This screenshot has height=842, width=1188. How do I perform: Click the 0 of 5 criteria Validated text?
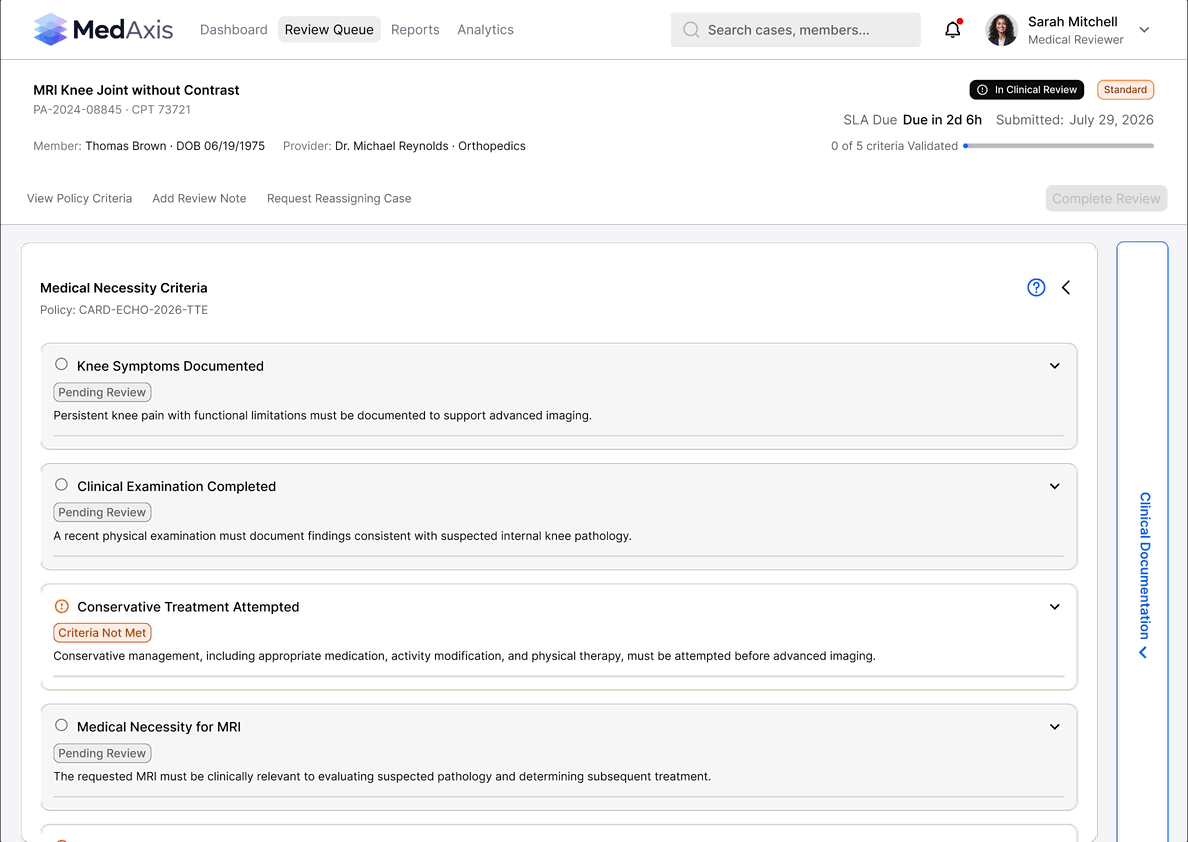[894, 146]
